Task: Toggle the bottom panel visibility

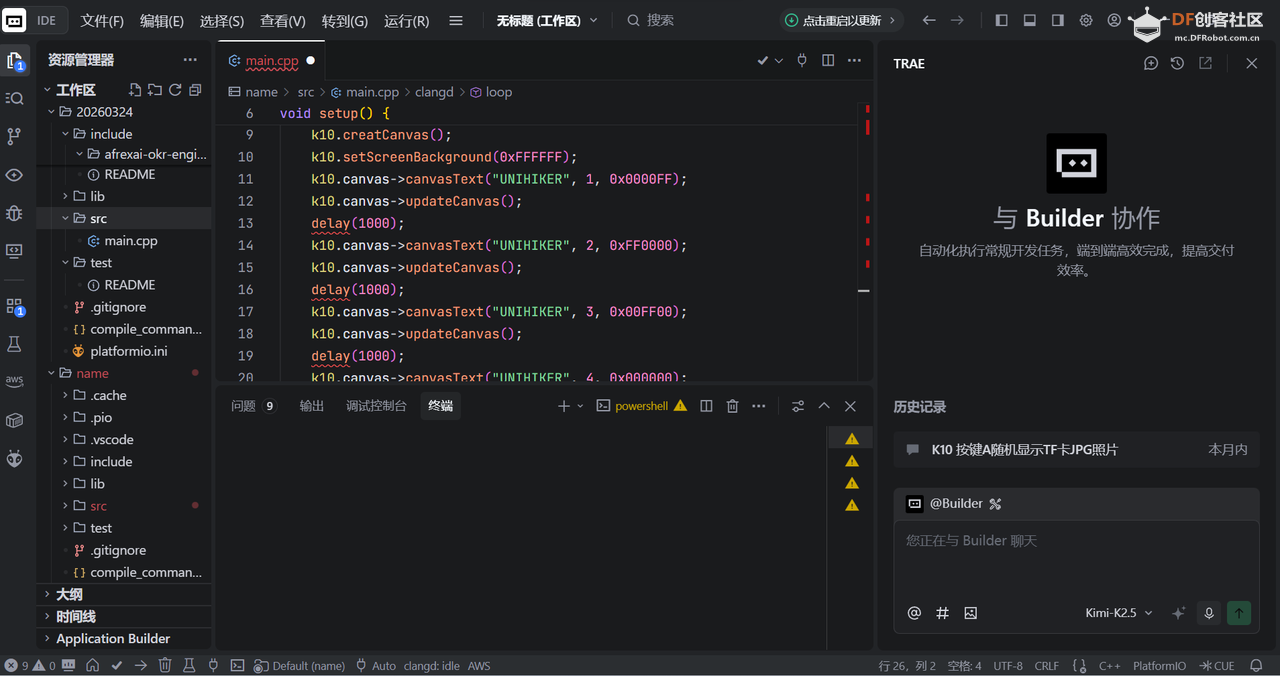Action: (x=1029, y=19)
